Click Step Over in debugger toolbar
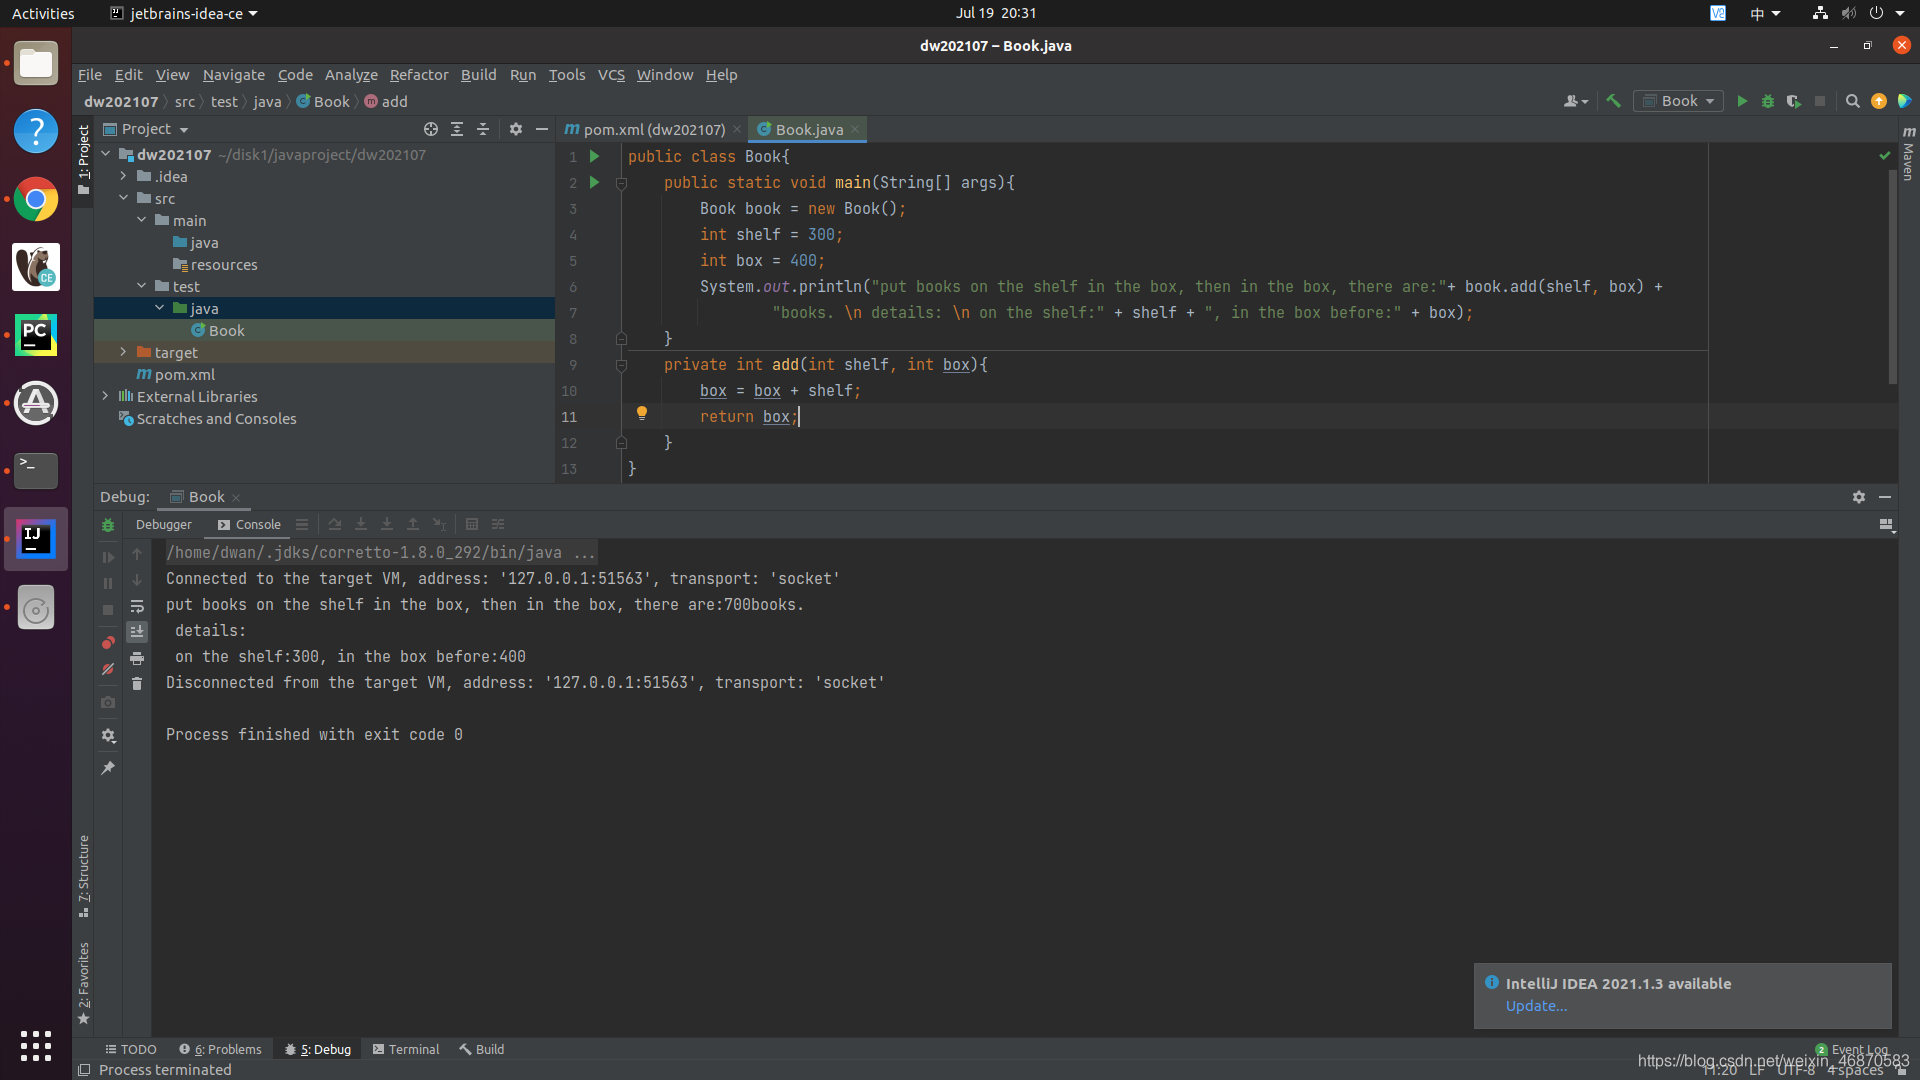The height and width of the screenshot is (1080, 1920). click(335, 524)
